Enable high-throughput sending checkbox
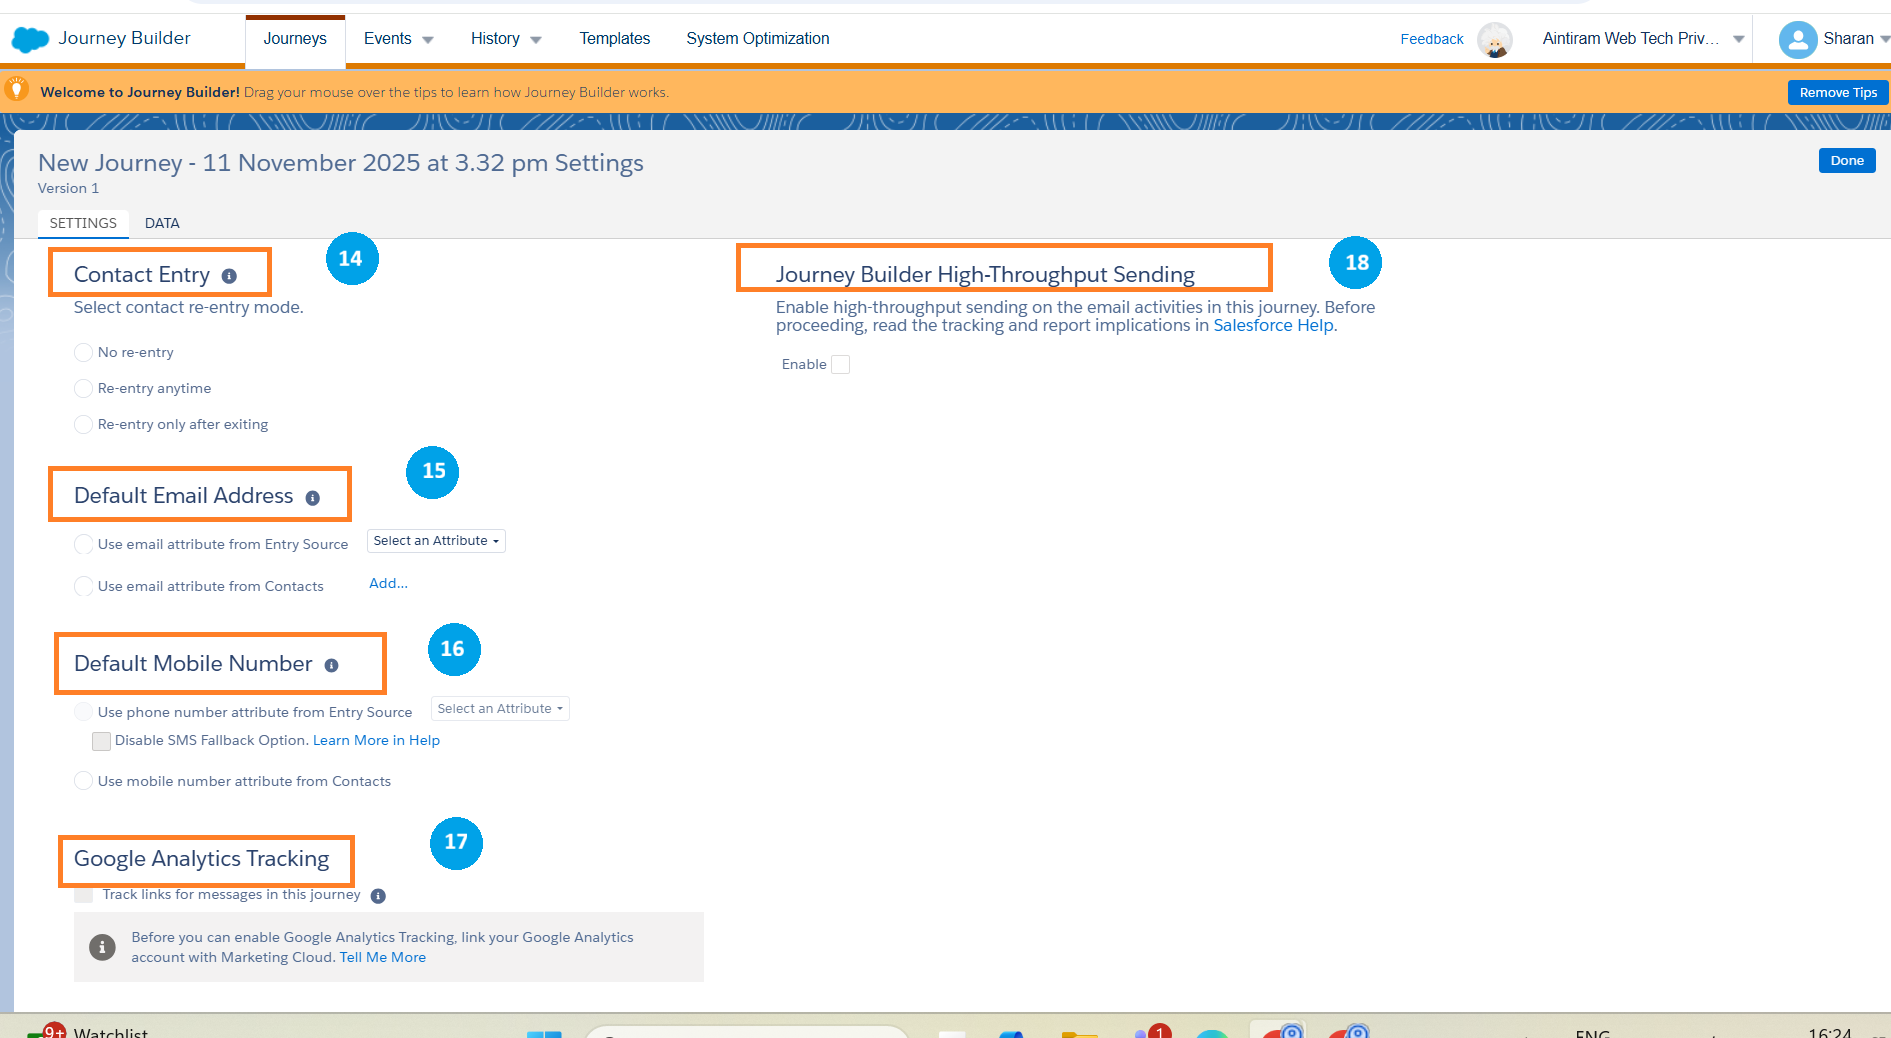Image resolution: width=1891 pixels, height=1038 pixels. point(841,364)
